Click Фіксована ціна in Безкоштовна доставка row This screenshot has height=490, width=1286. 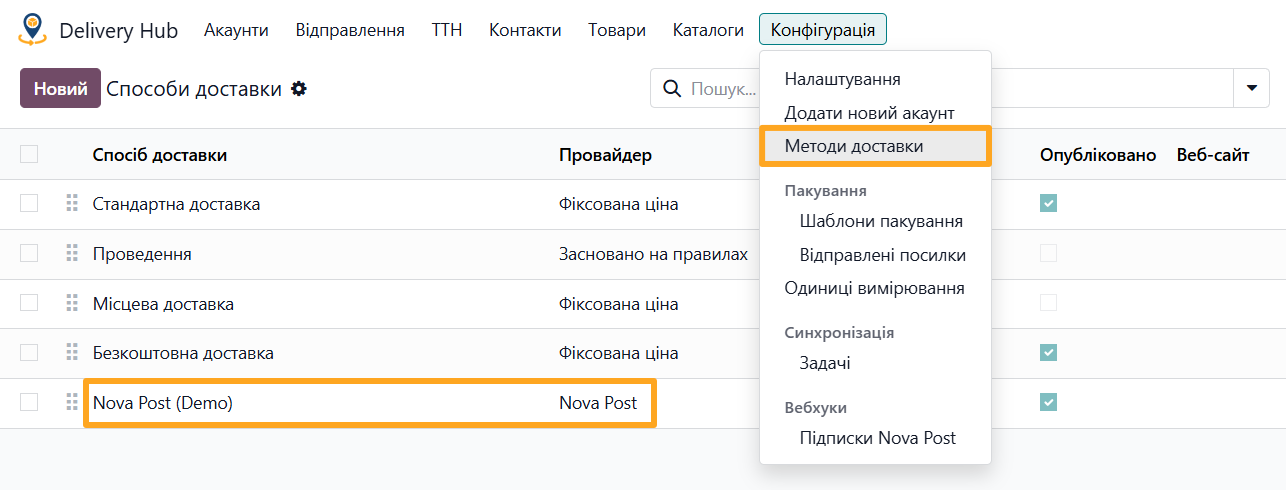tap(618, 353)
